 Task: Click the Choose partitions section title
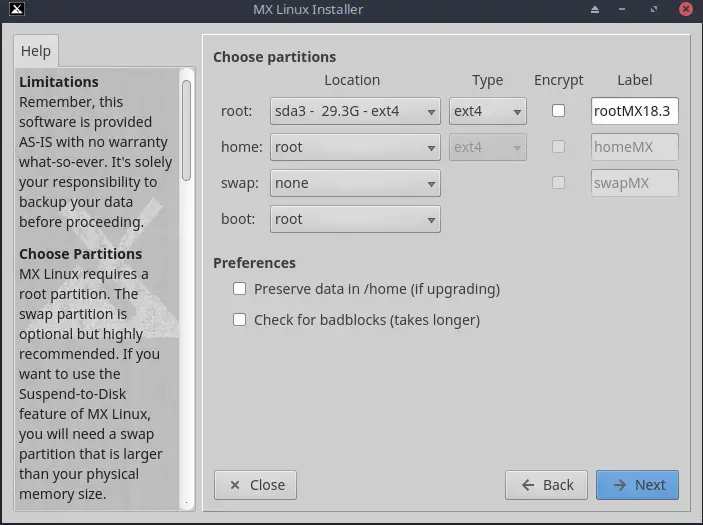[274, 57]
